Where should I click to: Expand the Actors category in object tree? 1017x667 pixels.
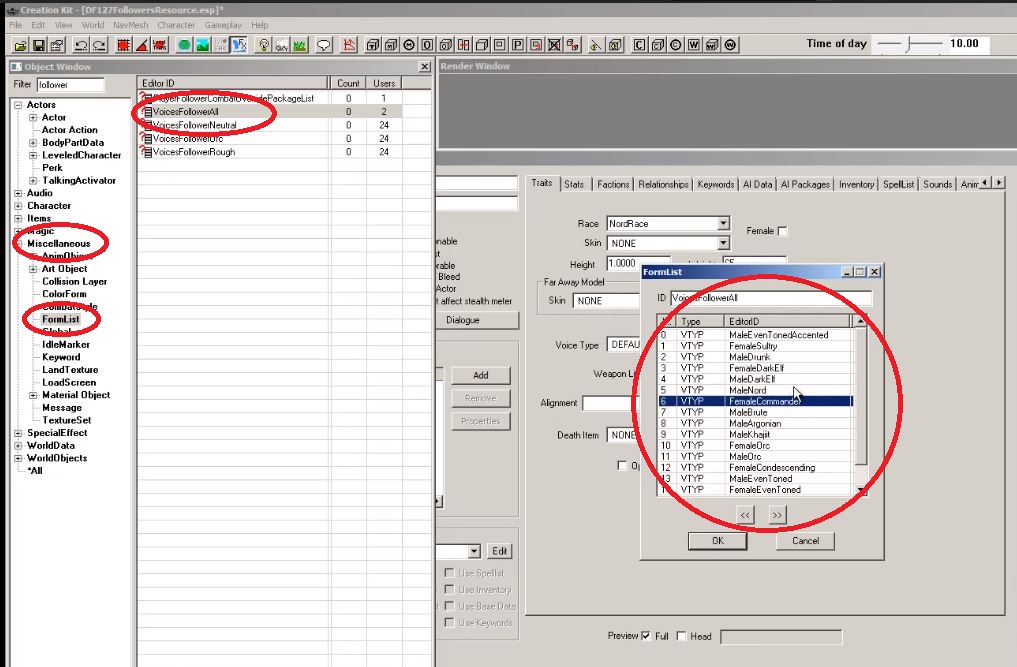point(19,105)
